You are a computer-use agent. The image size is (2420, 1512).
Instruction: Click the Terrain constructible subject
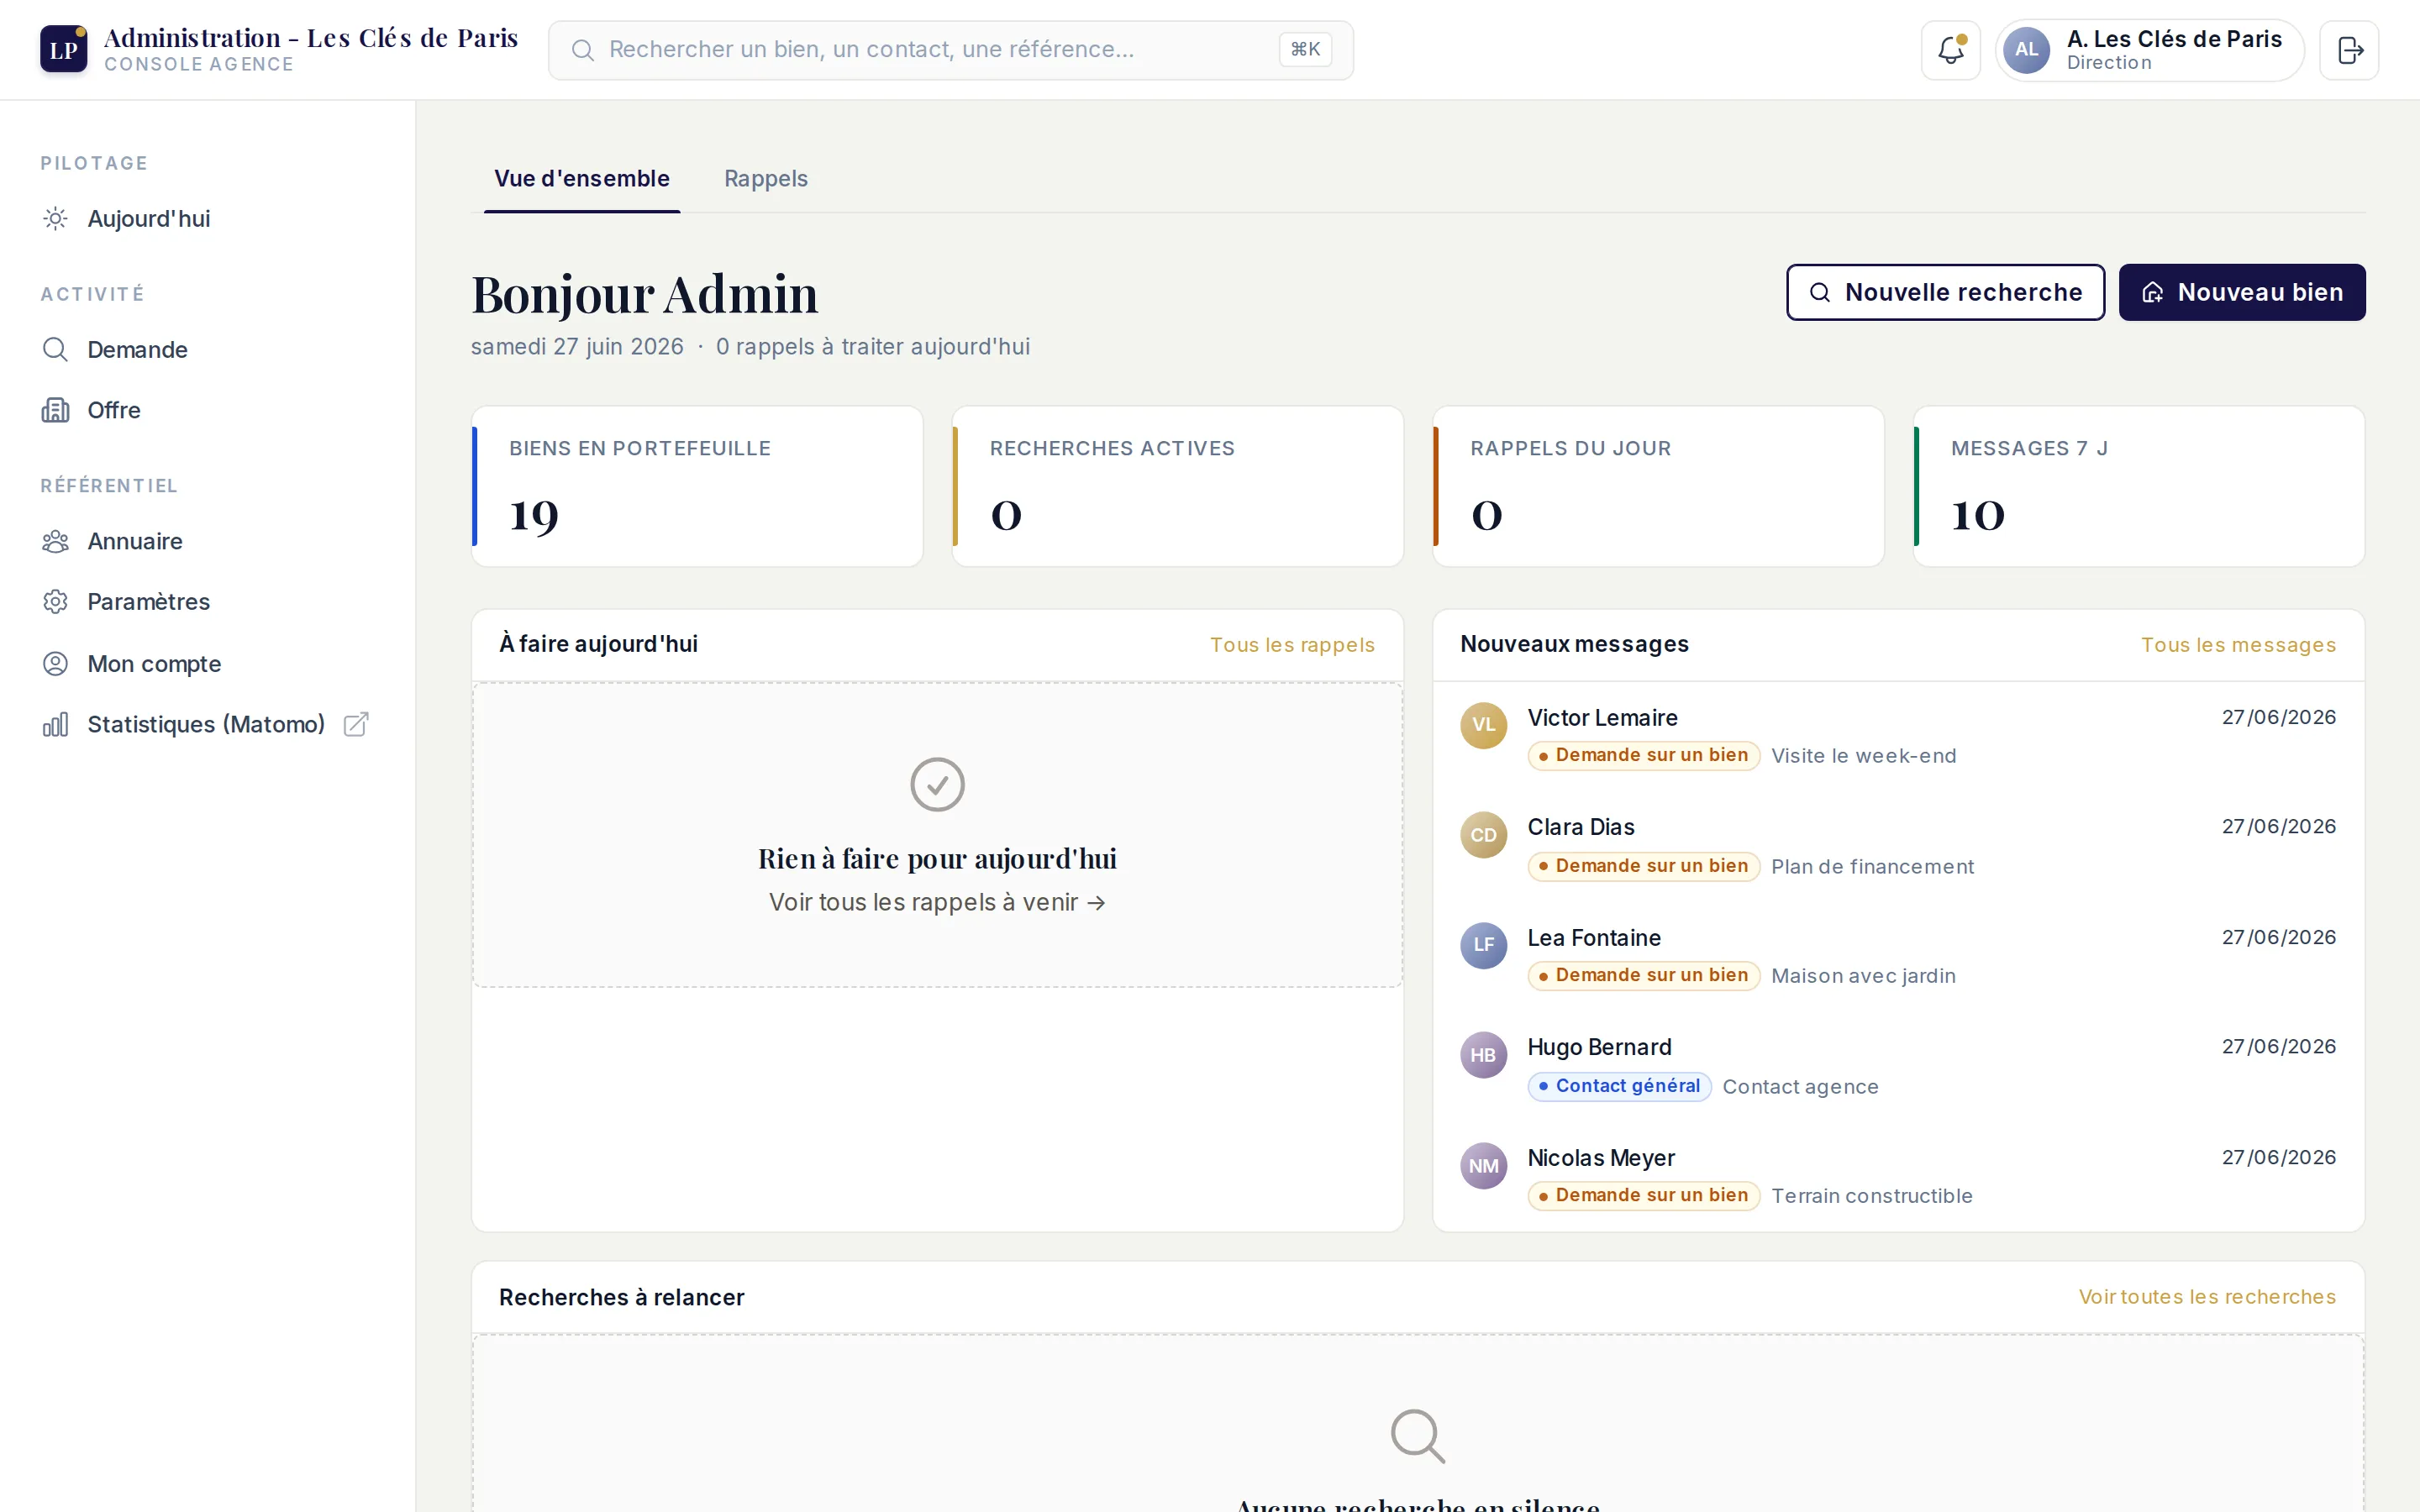(x=1871, y=1196)
